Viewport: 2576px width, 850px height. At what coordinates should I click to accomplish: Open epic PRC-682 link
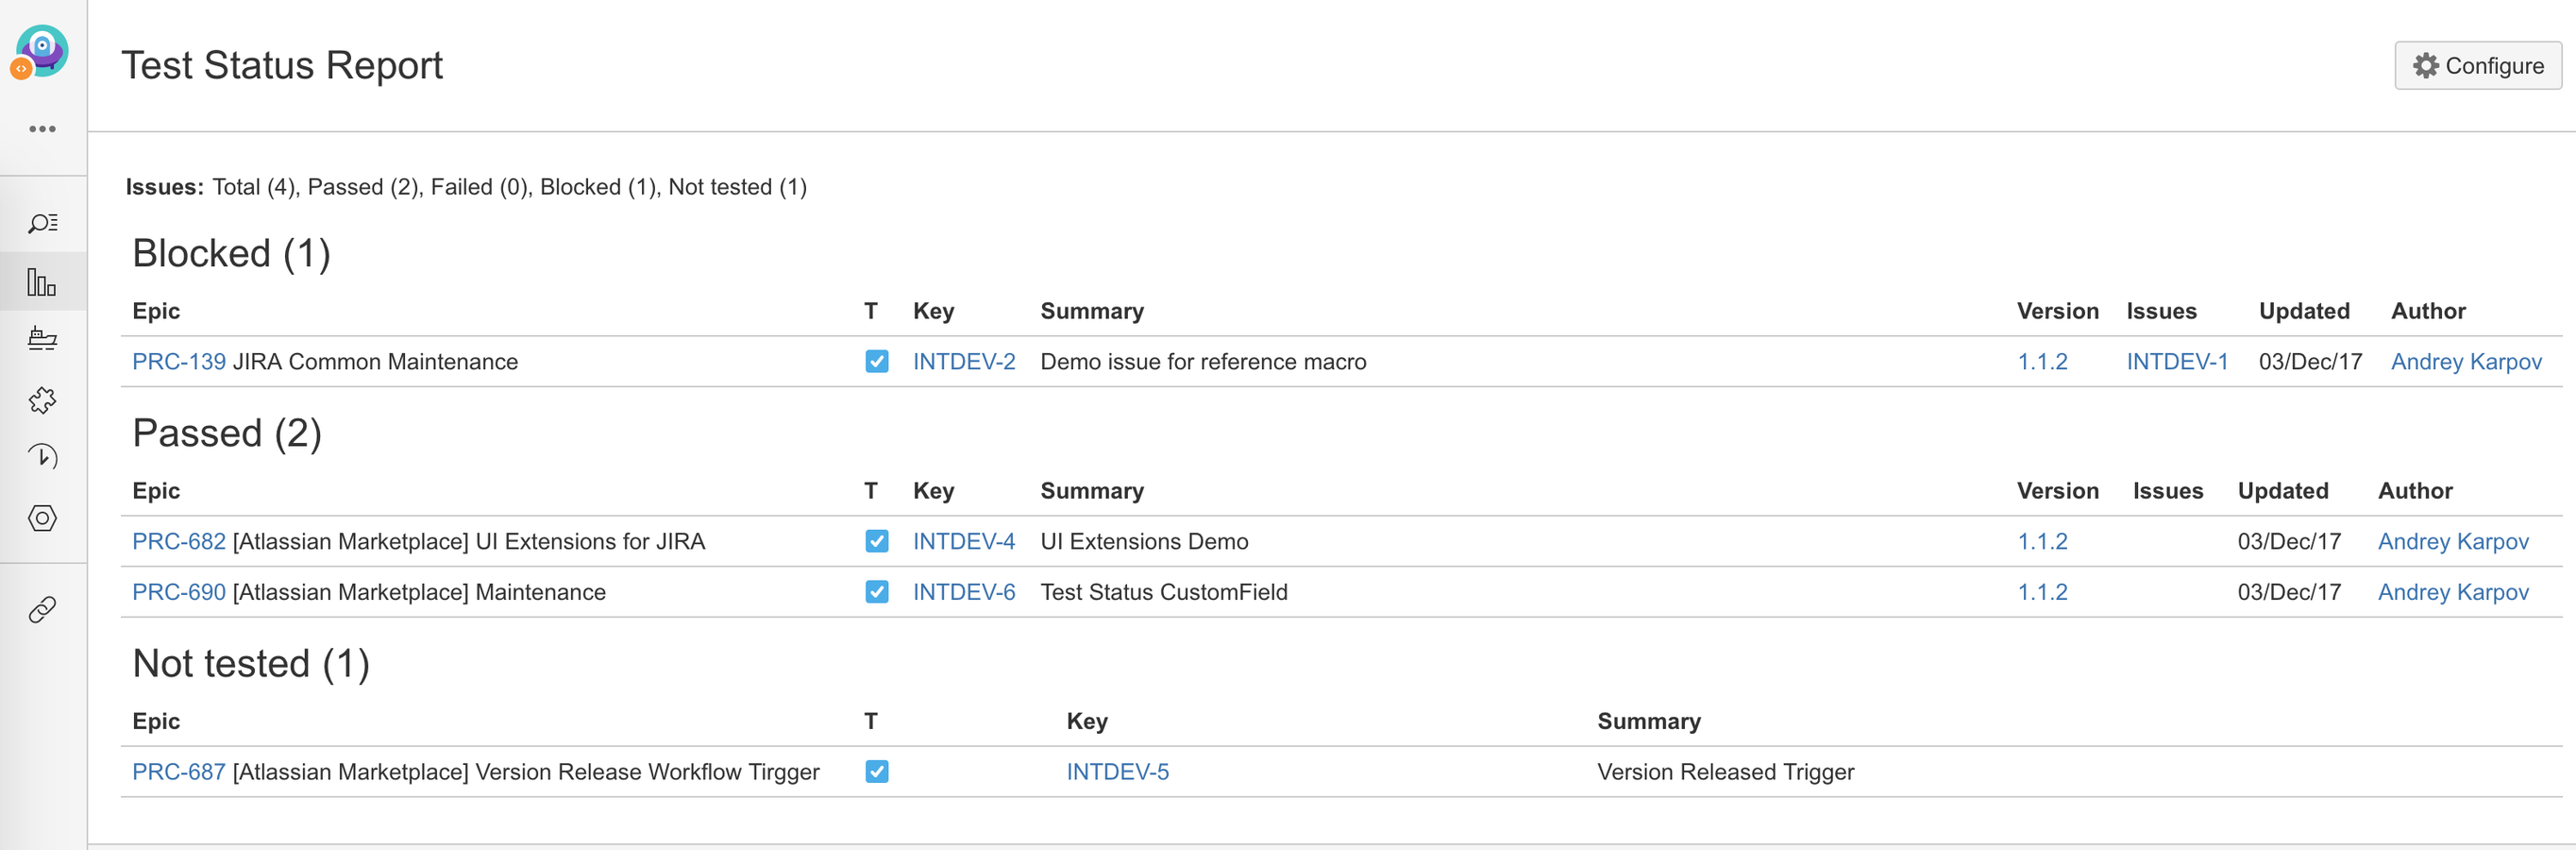point(179,542)
